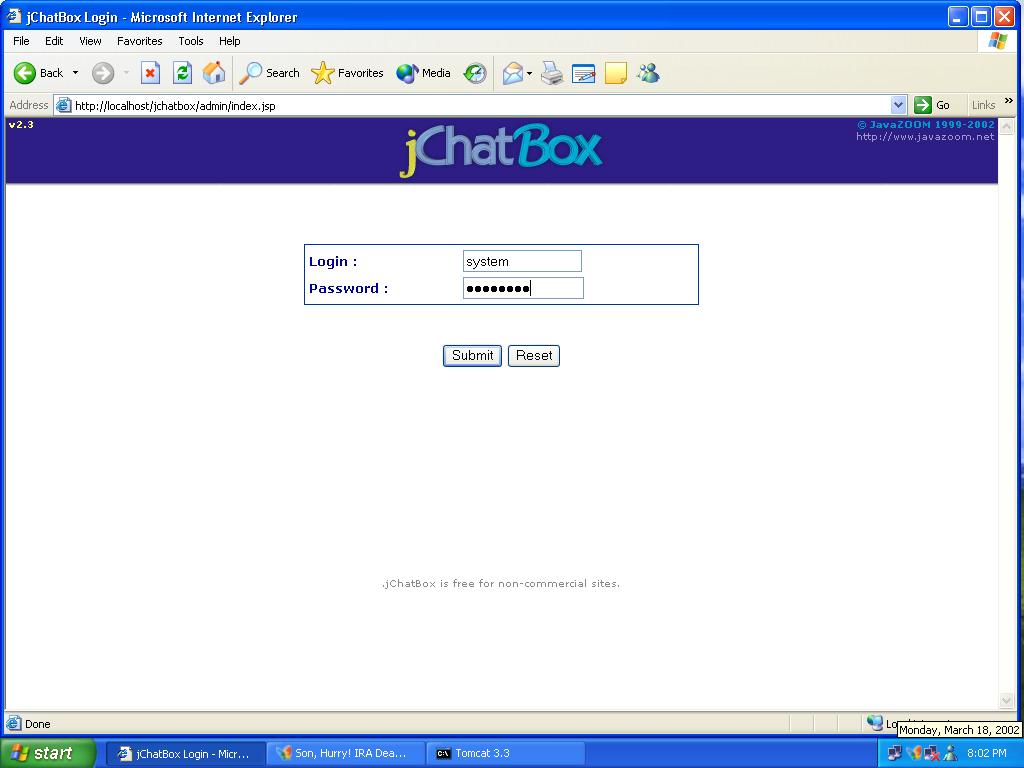Open the Search pane in toolbar
This screenshot has height=768, width=1024.
269,73
